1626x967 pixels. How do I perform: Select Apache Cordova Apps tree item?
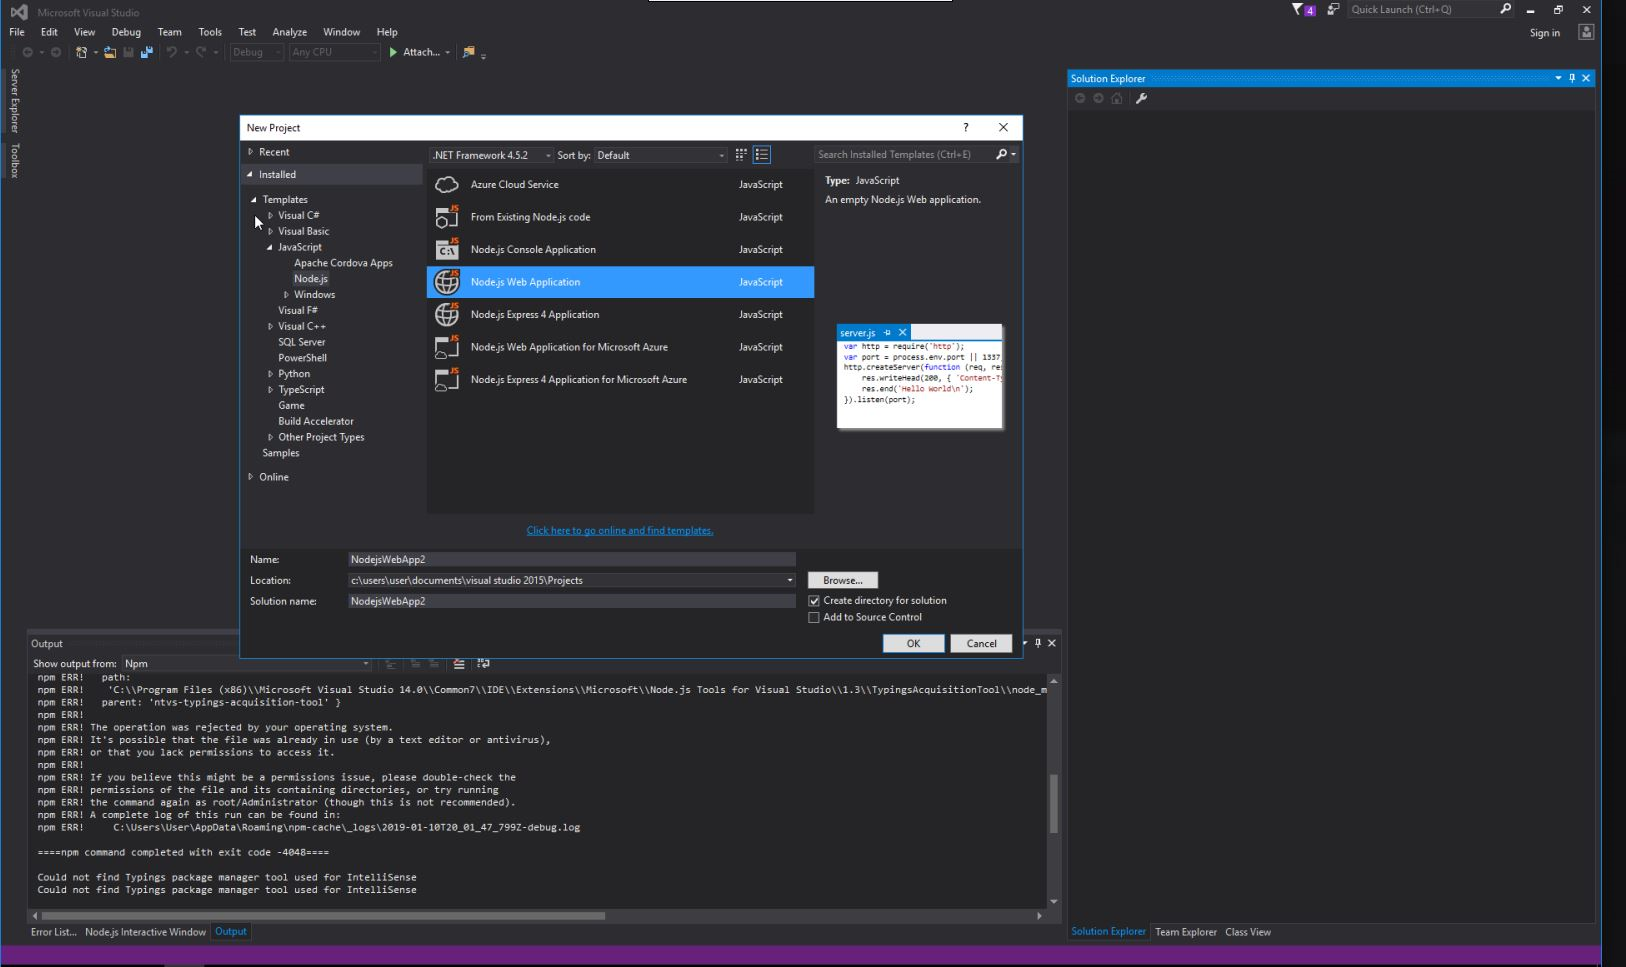click(x=343, y=263)
